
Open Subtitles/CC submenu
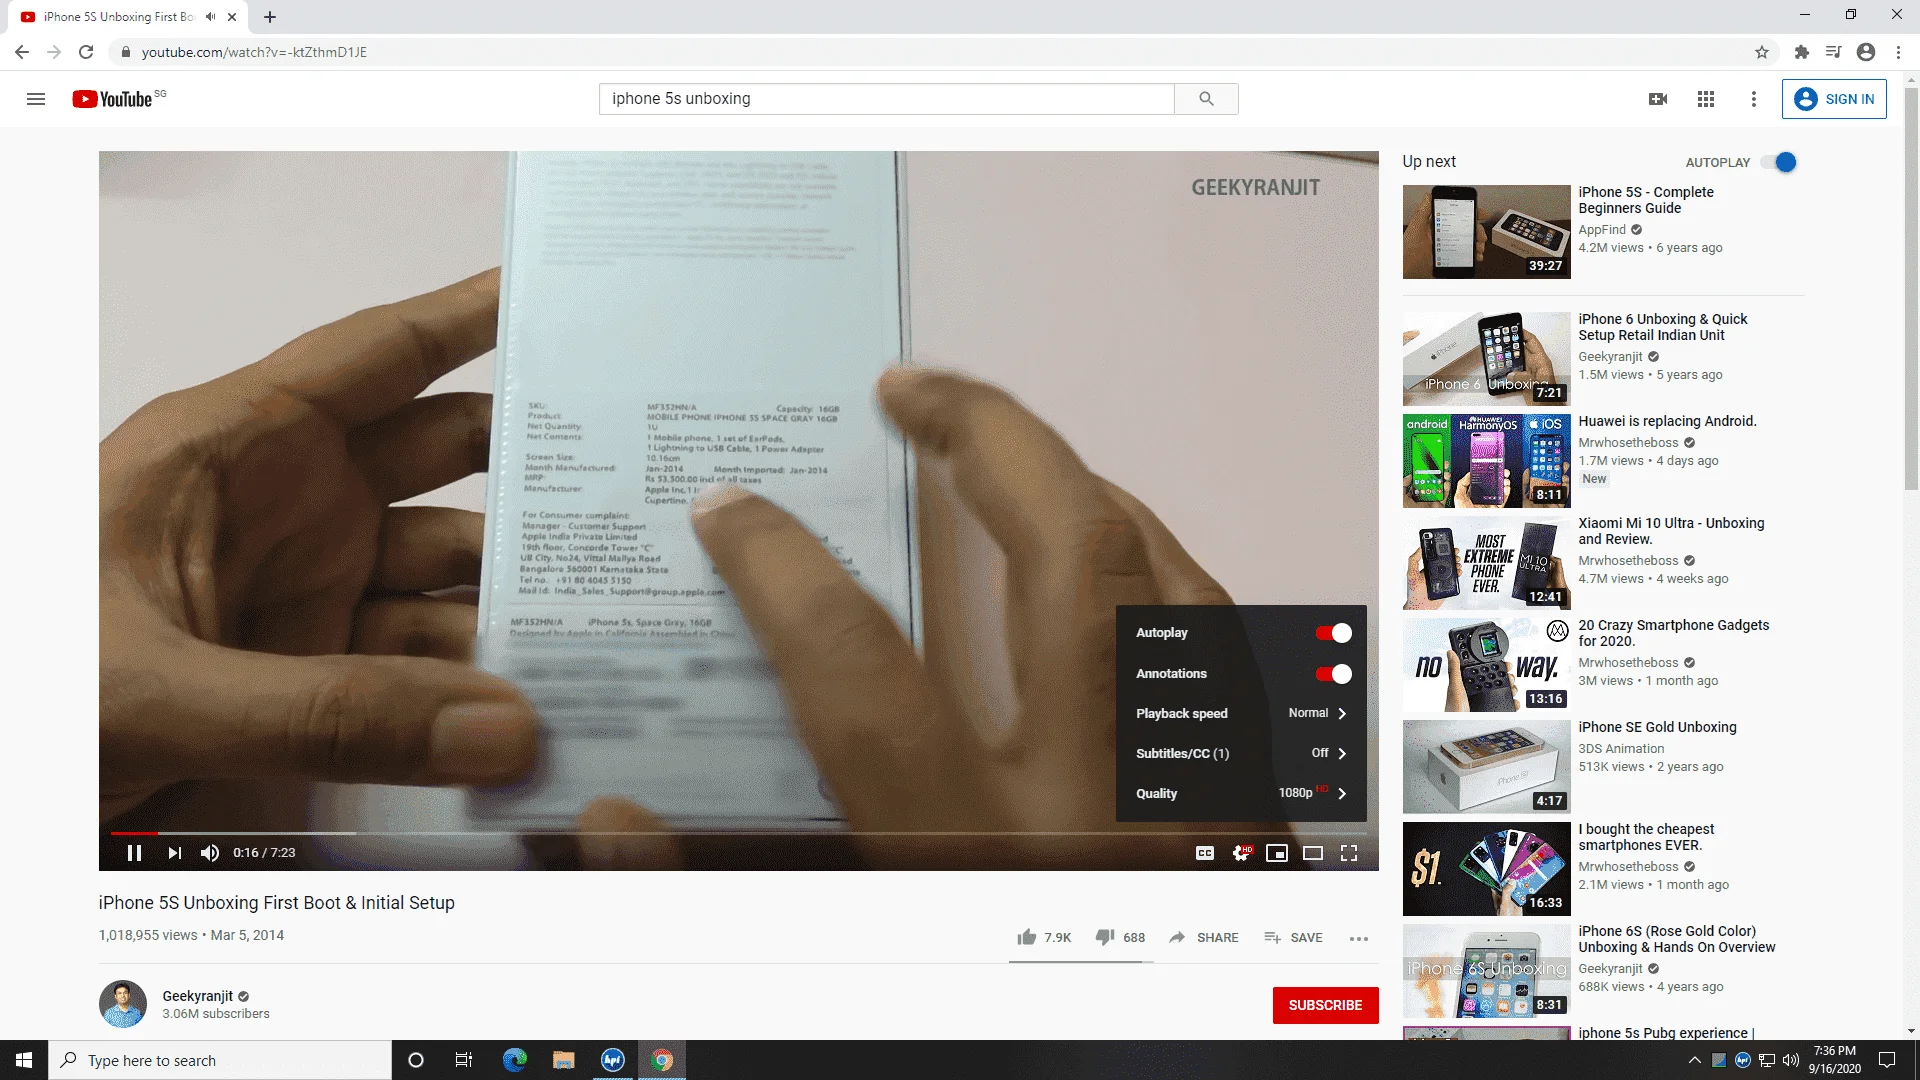[x=1241, y=753]
